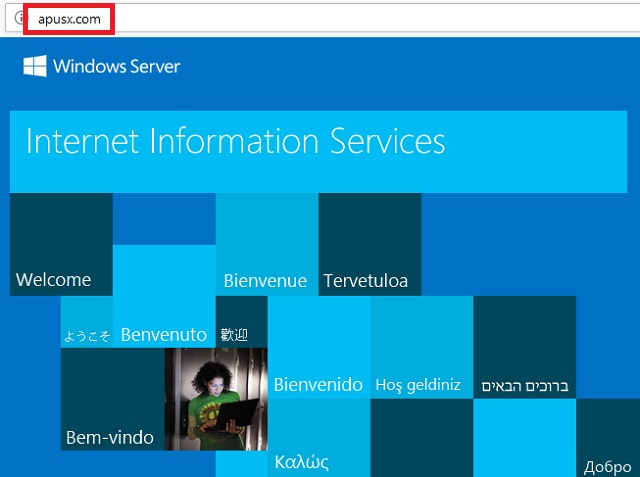Click the Benvenuto tile
This screenshot has height=477, width=640.
pos(164,296)
